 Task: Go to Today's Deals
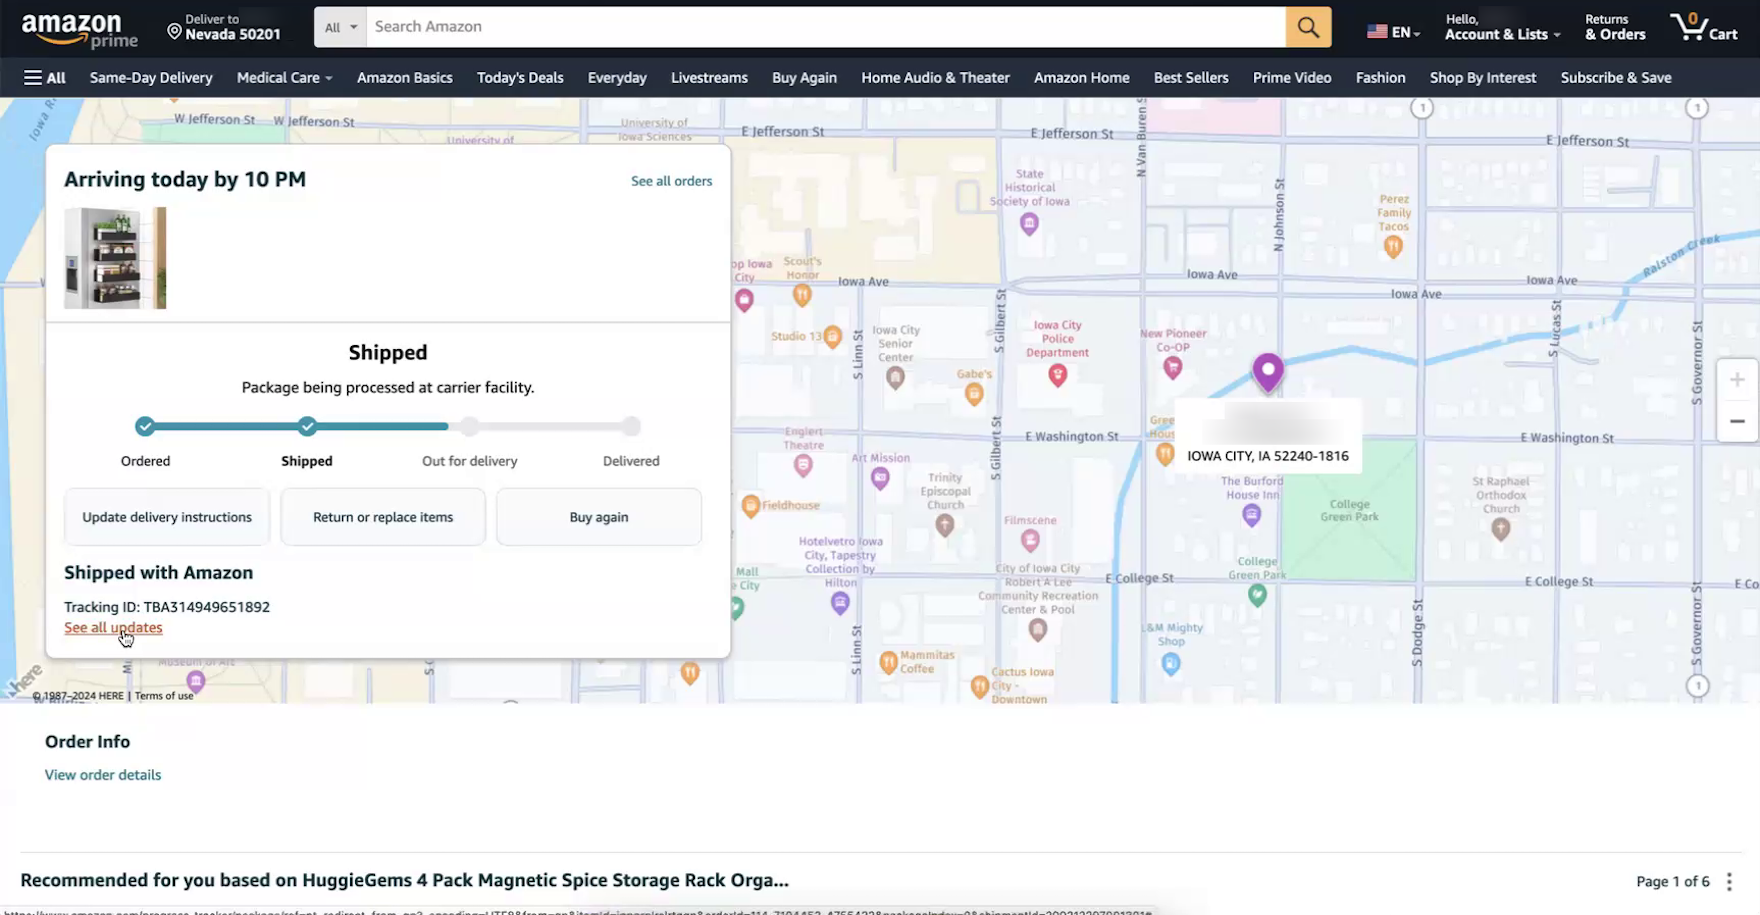[x=520, y=78]
